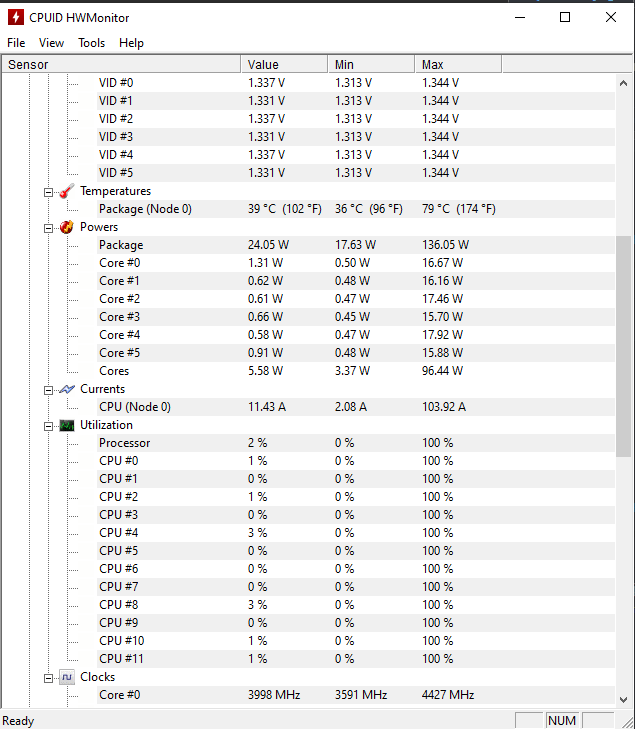
Task: Click the Sensor column header
Action: click(121, 64)
